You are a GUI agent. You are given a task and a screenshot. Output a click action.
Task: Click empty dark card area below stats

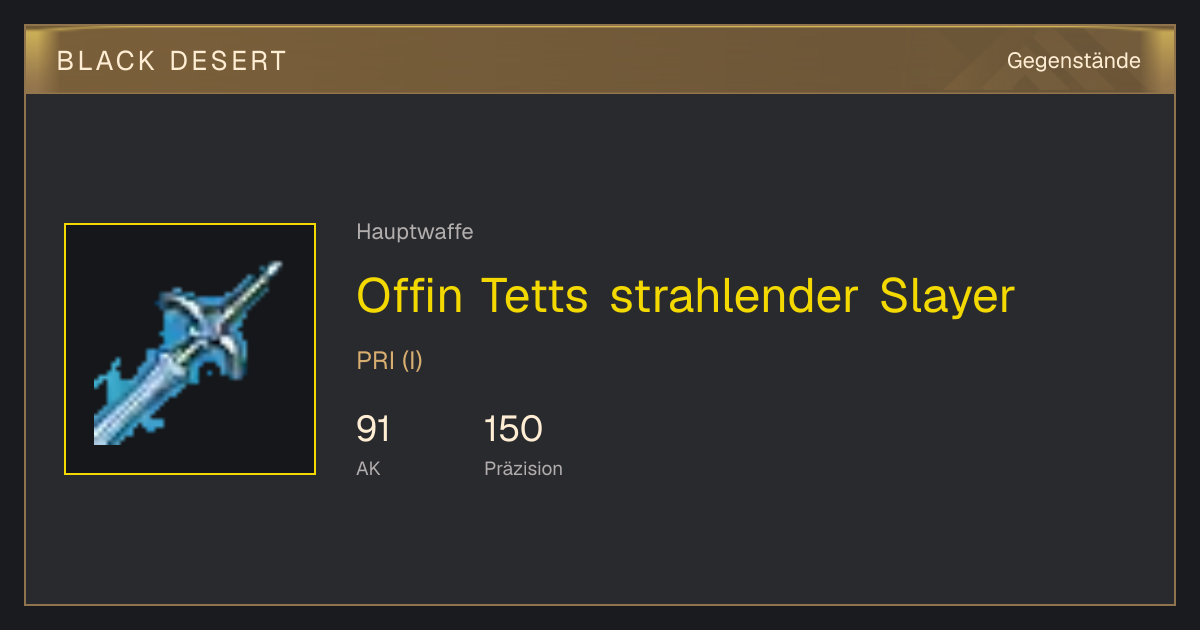(x=700, y=545)
